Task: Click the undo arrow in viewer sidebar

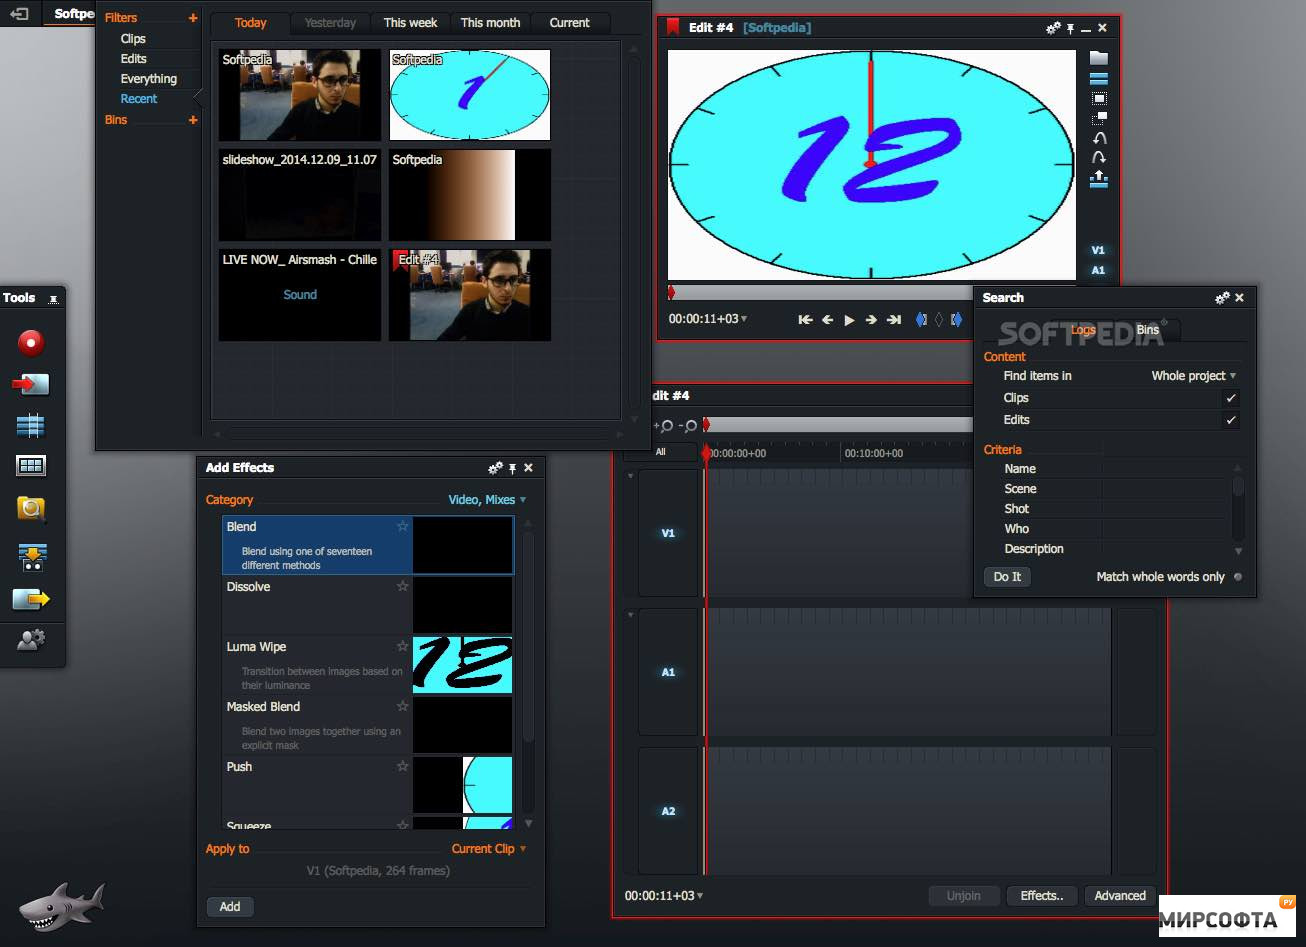Action: tap(1099, 138)
